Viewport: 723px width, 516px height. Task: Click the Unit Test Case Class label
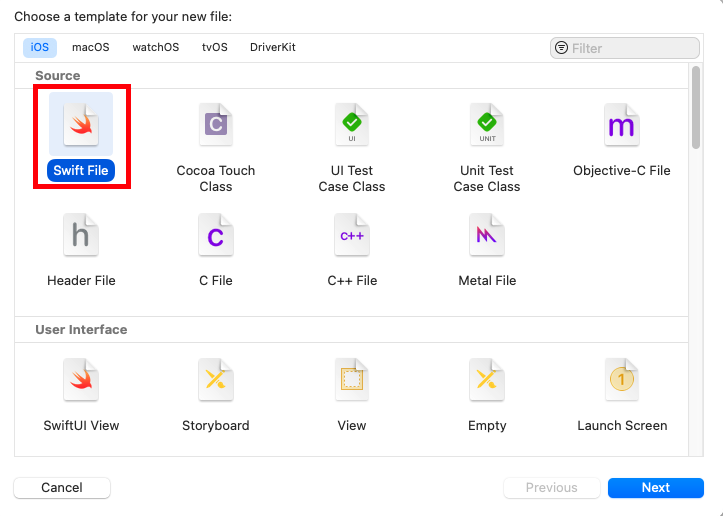tap(487, 178)
